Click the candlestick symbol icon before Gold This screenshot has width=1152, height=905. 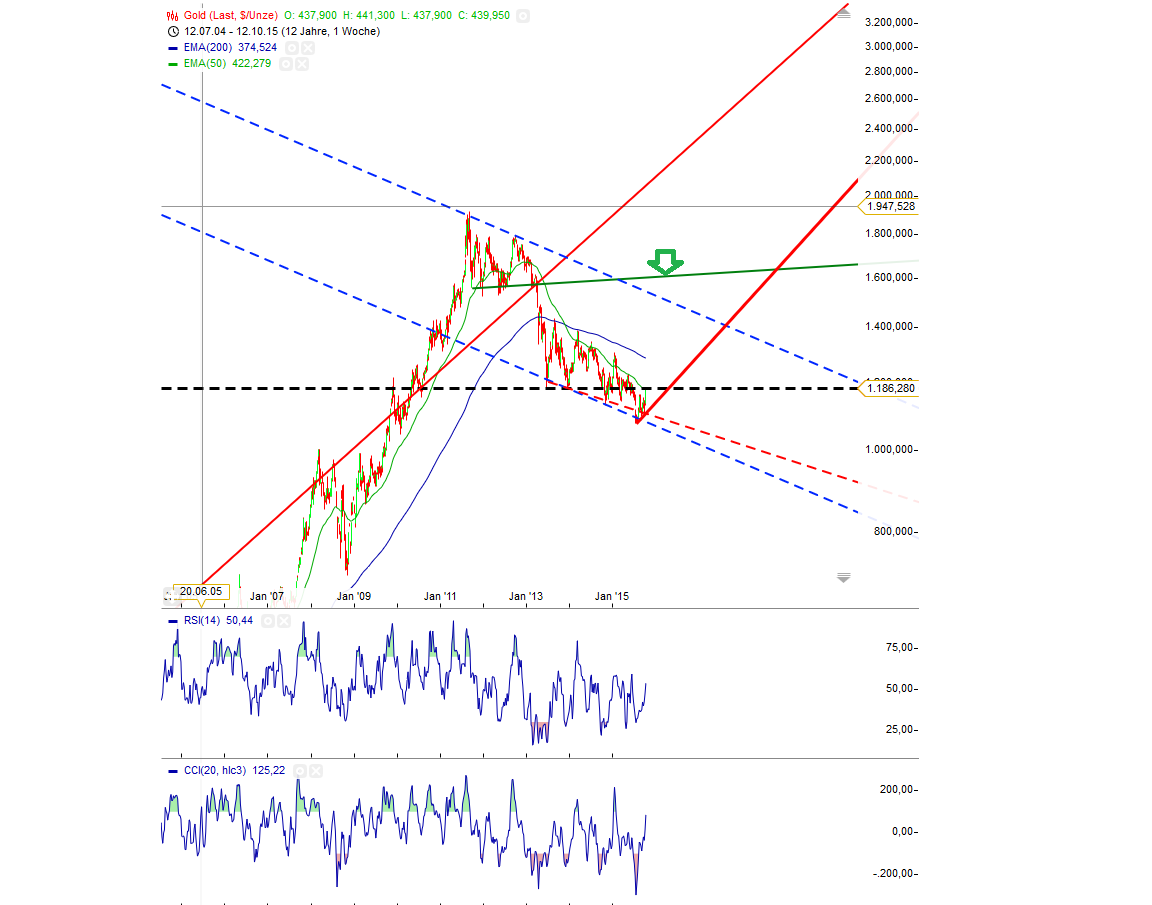[x=170, y=15]
